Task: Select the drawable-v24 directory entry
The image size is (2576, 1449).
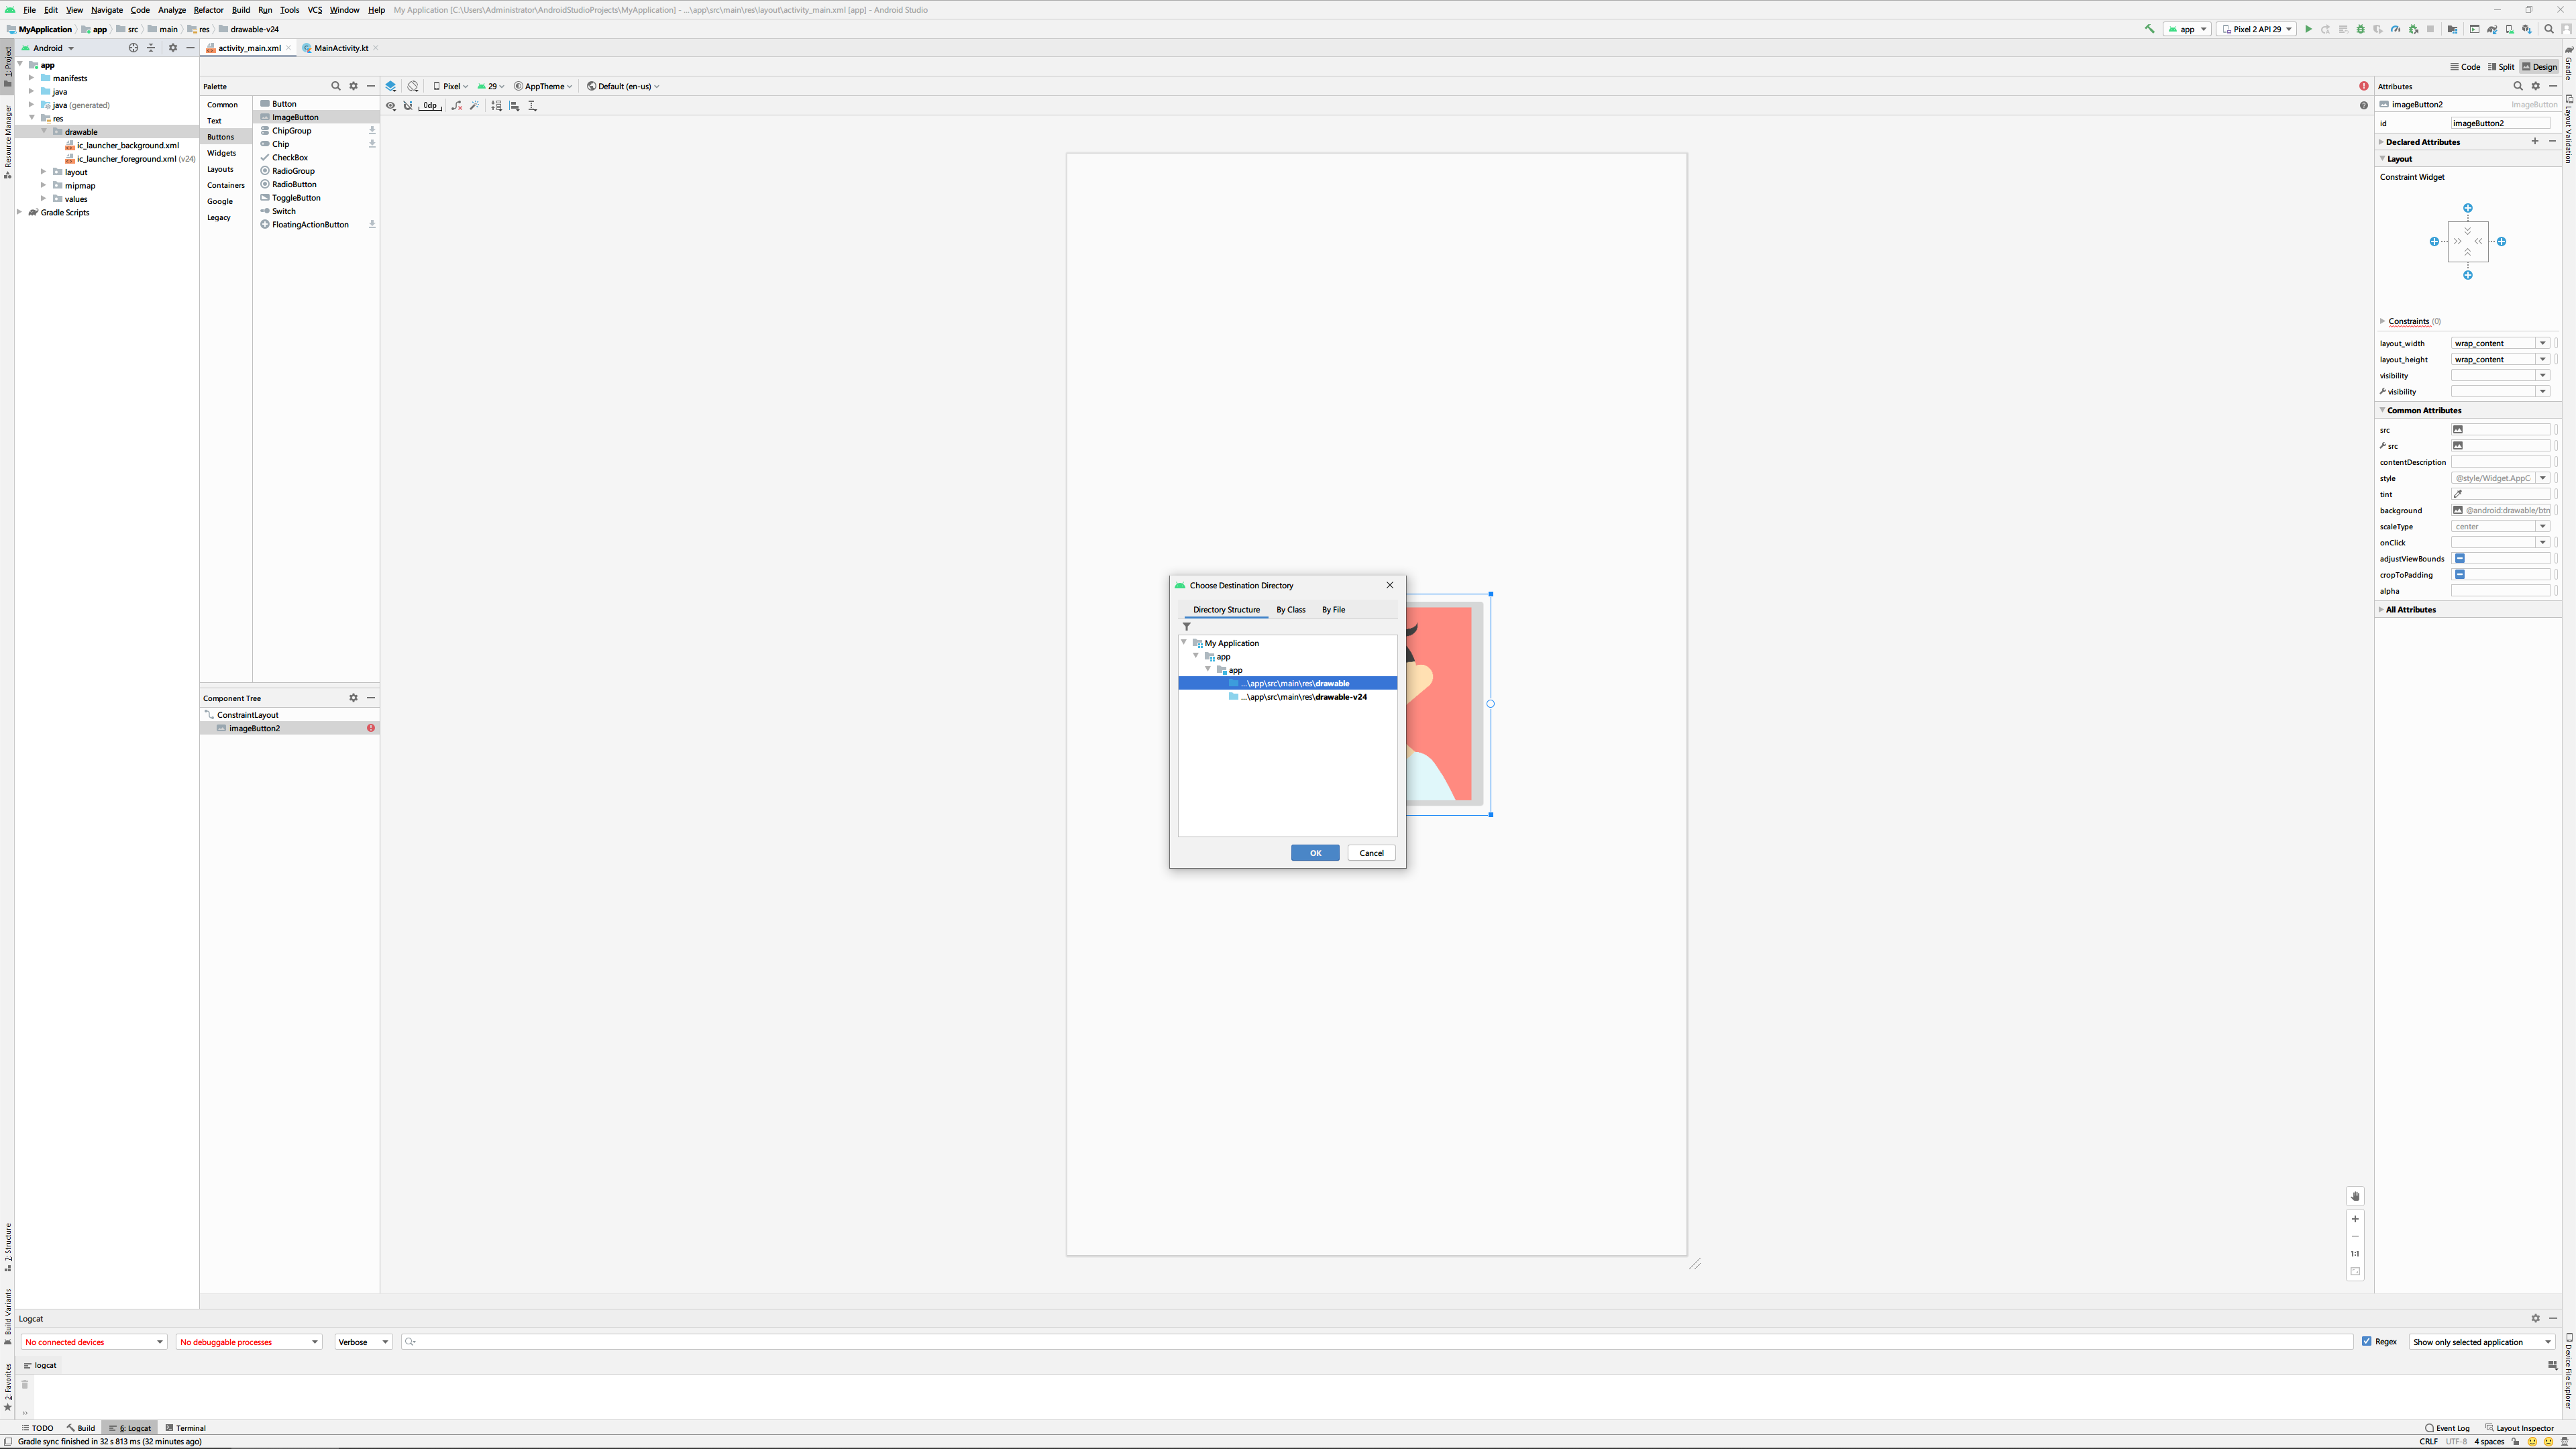Action: (x=1303, y=697)
